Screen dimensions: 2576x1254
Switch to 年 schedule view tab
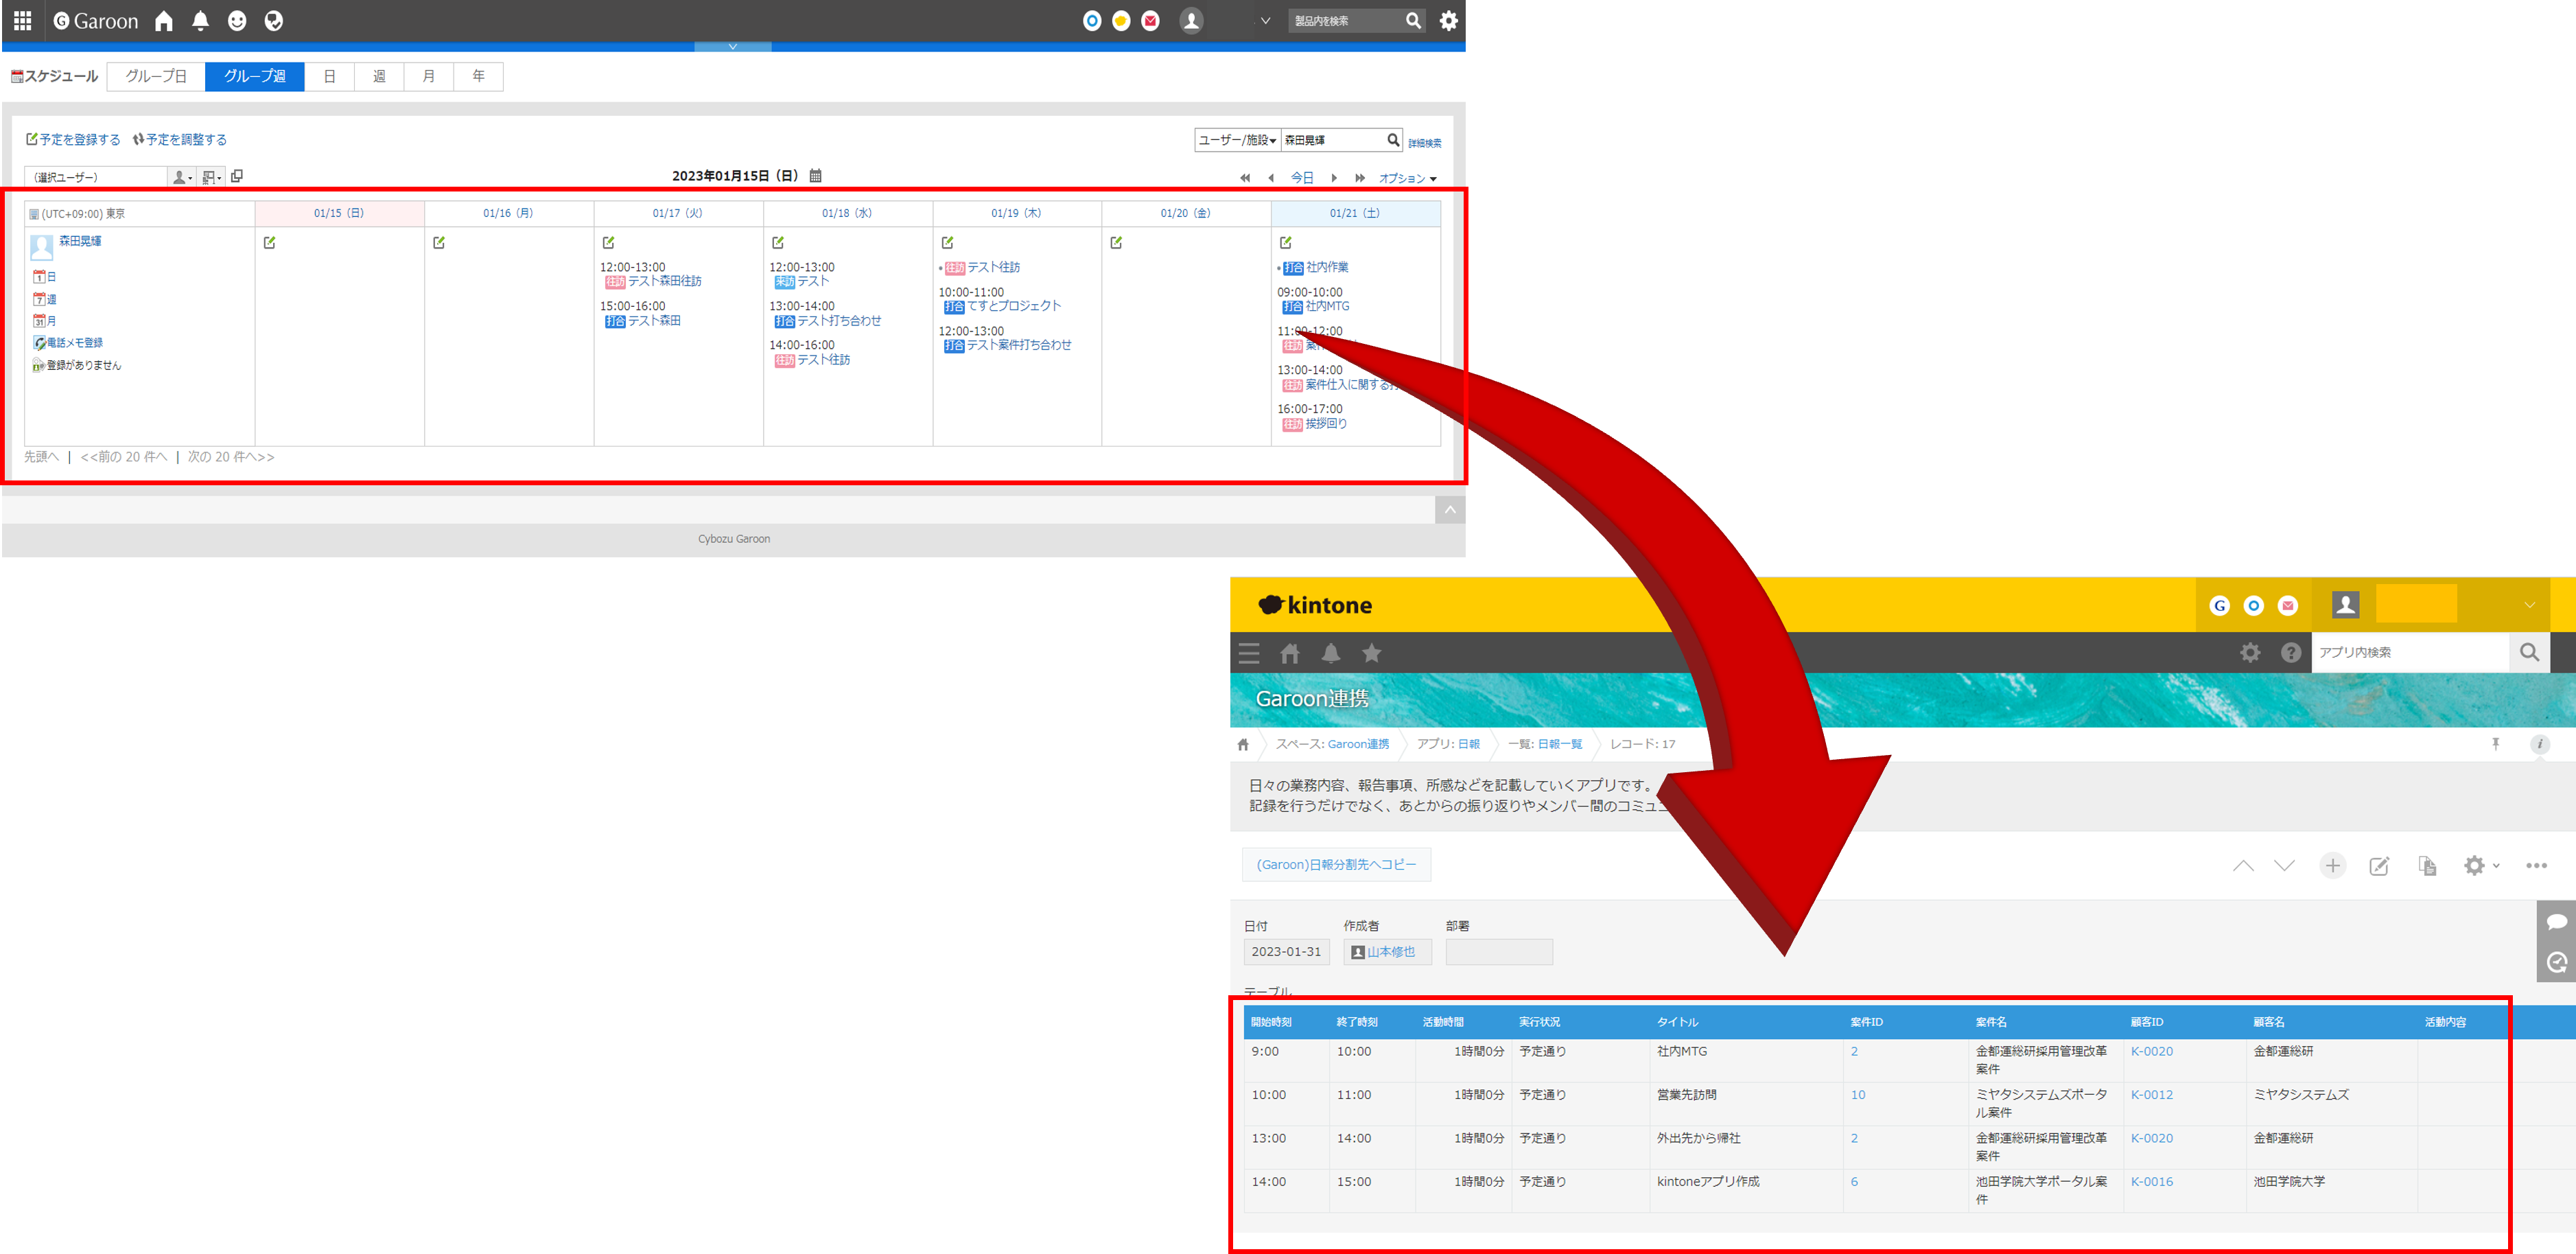[478, 77]
